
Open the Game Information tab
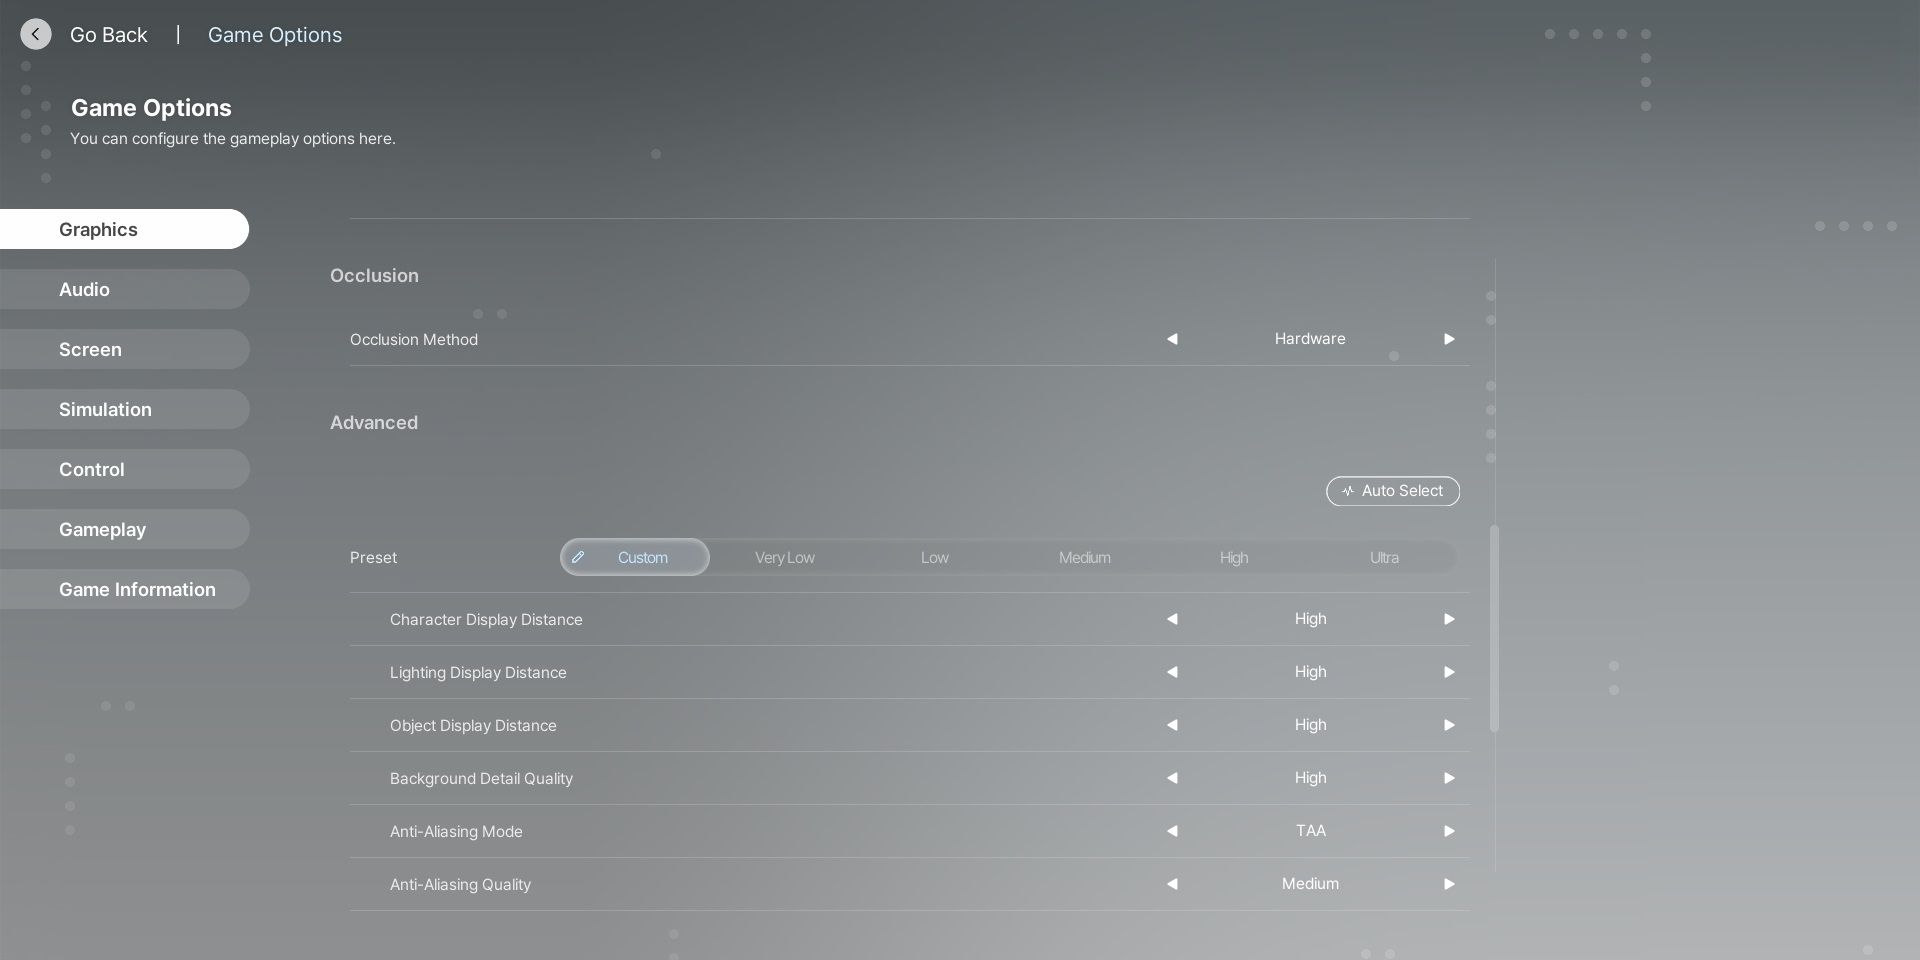[124, 589]
